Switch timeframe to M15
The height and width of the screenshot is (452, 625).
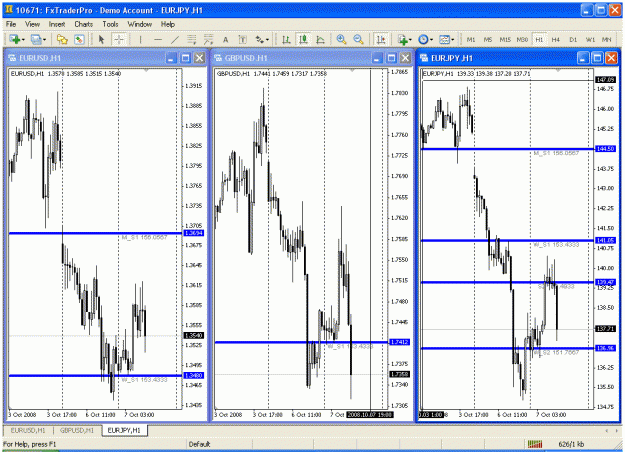click(505, 39)
